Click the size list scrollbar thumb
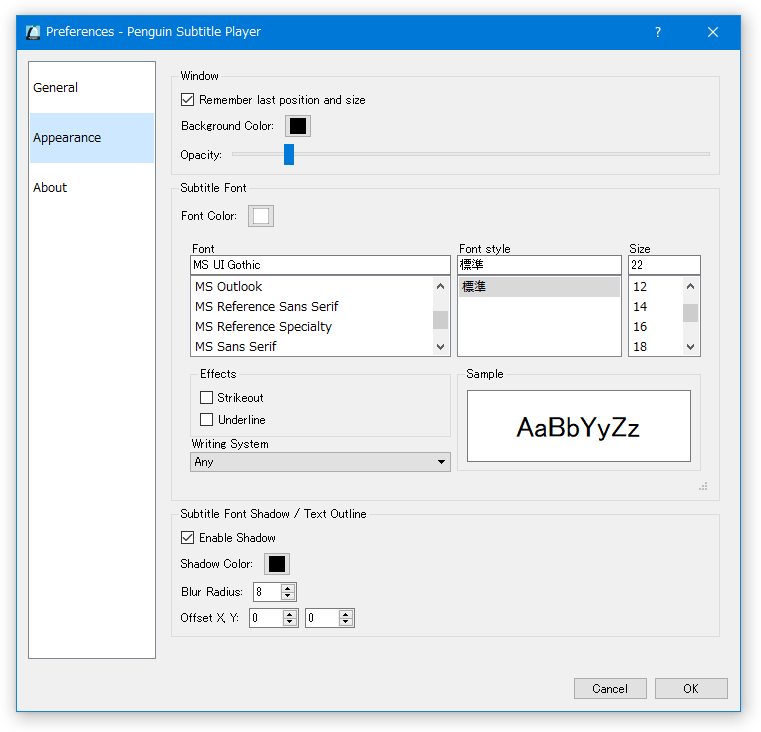This screenshot has width=761, height=732. (691, 313)
